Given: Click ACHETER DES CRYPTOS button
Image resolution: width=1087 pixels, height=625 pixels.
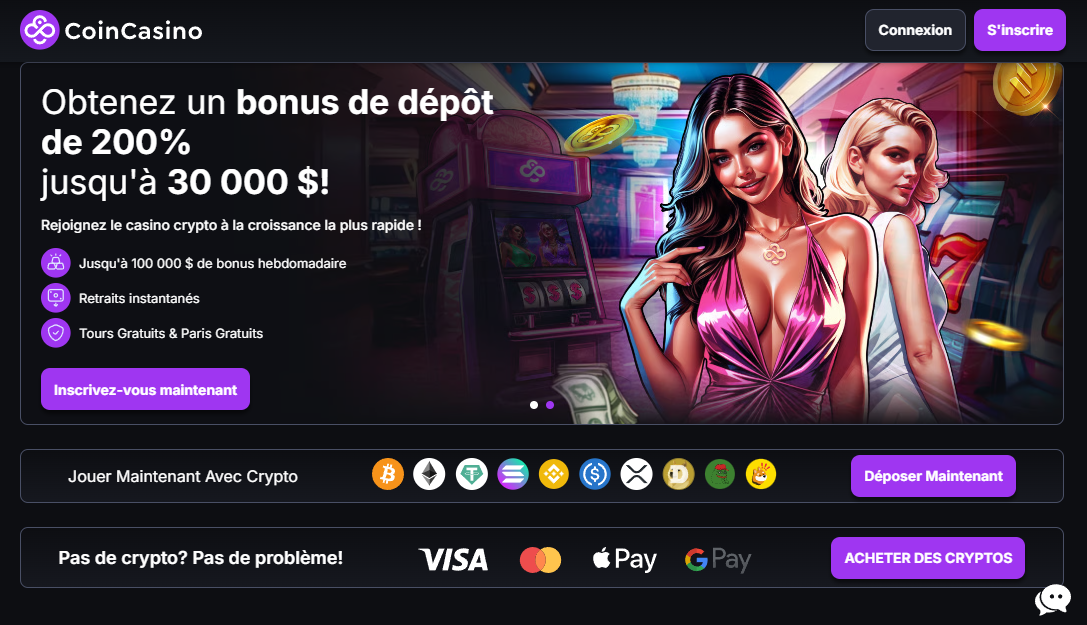Looking at the screenshot, I should (x=928, y=558).
